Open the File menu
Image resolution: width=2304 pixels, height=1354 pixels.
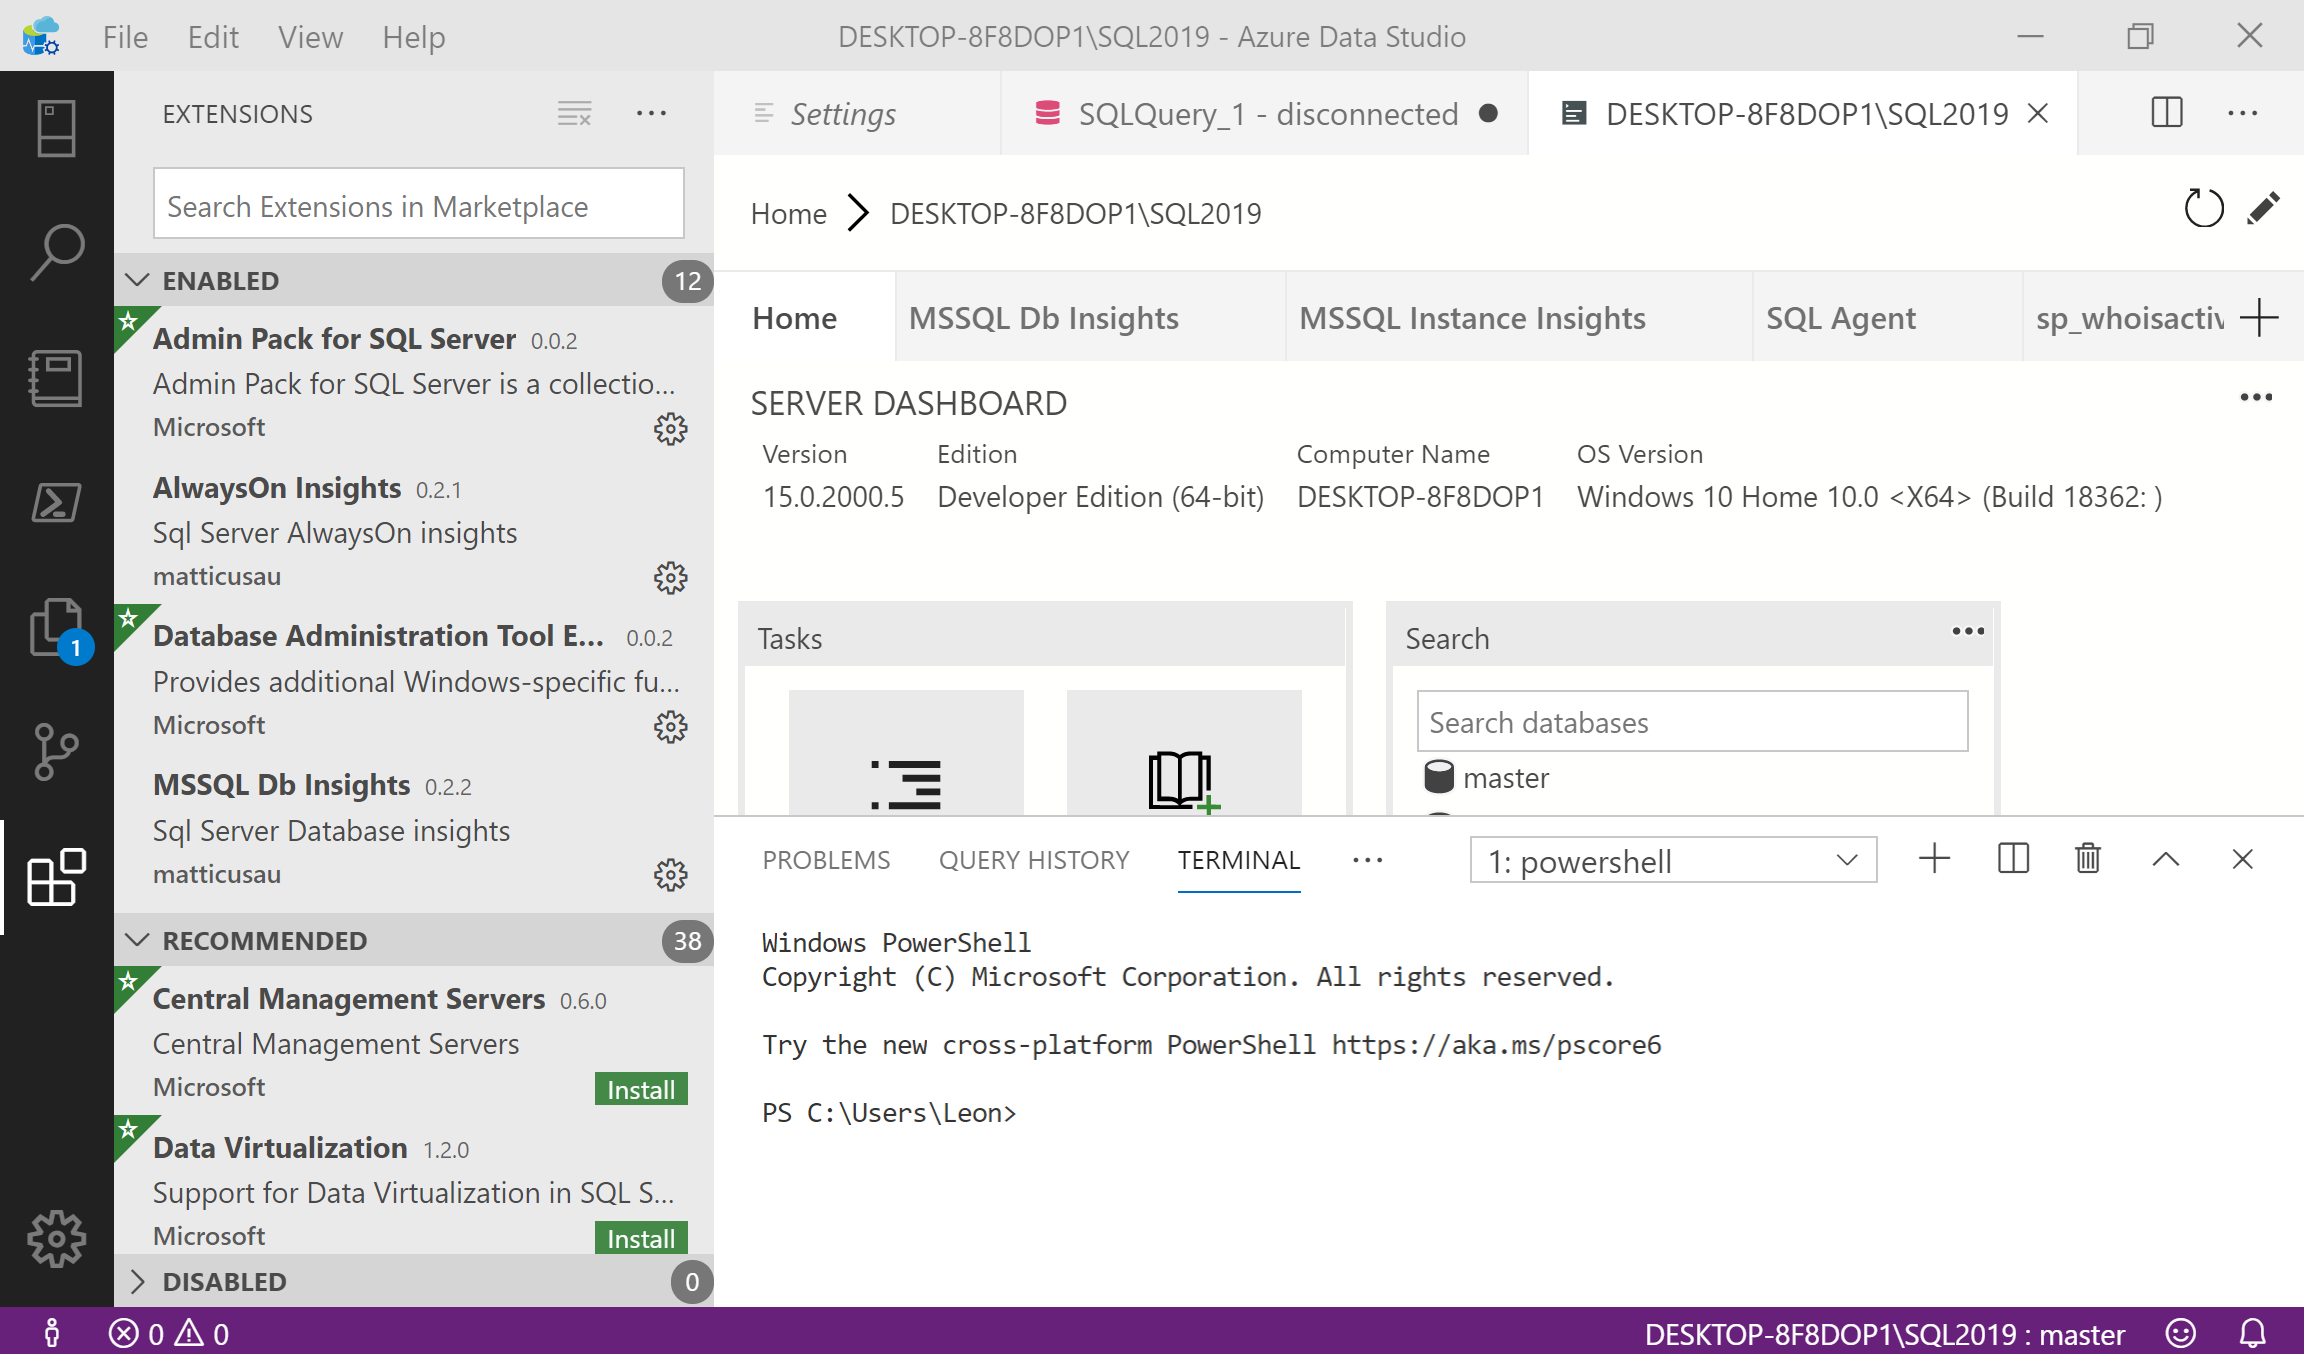click(x=125, y=37)
